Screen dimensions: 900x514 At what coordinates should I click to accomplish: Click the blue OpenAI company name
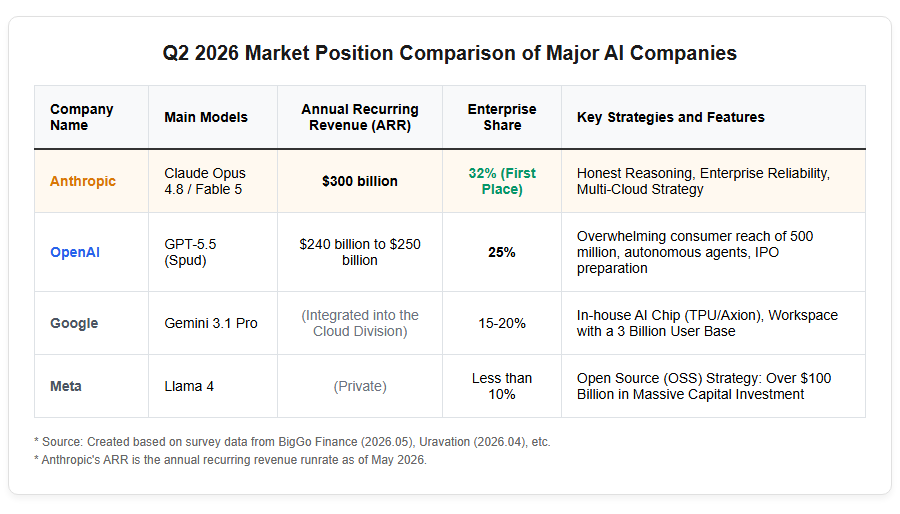(x=75, y=252)
